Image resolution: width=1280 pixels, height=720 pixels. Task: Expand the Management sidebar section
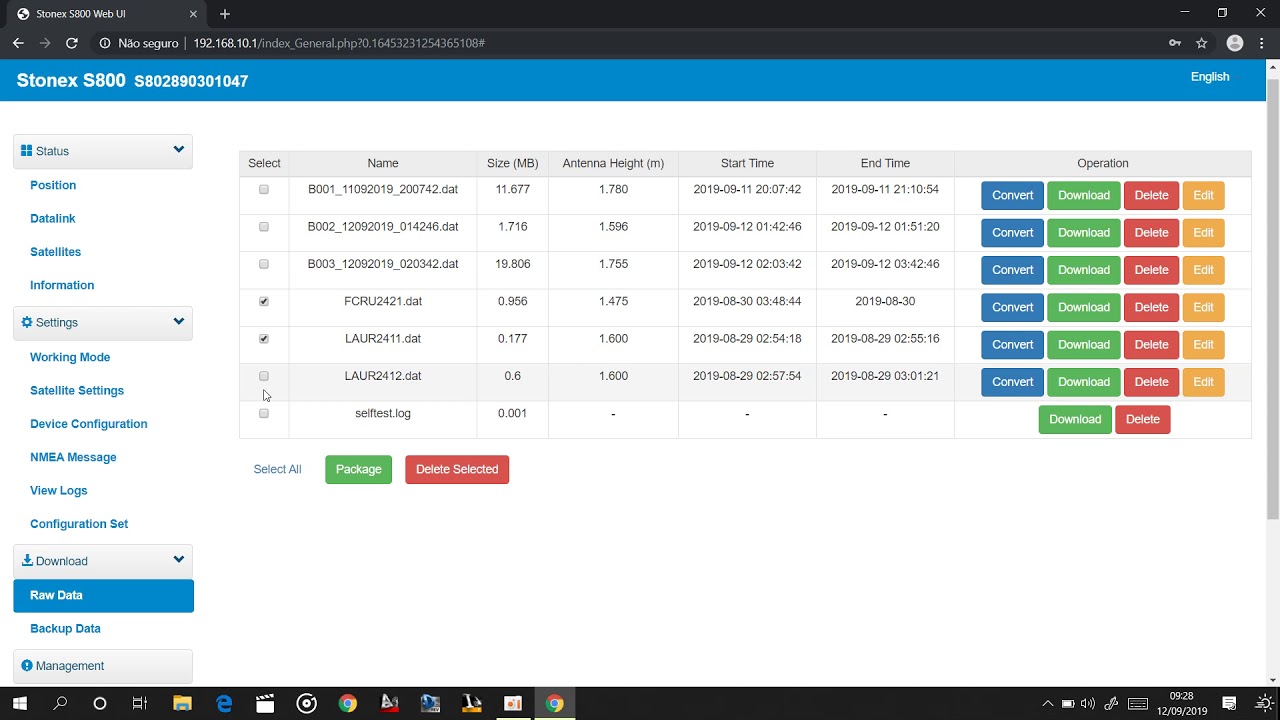pos(103,666)
